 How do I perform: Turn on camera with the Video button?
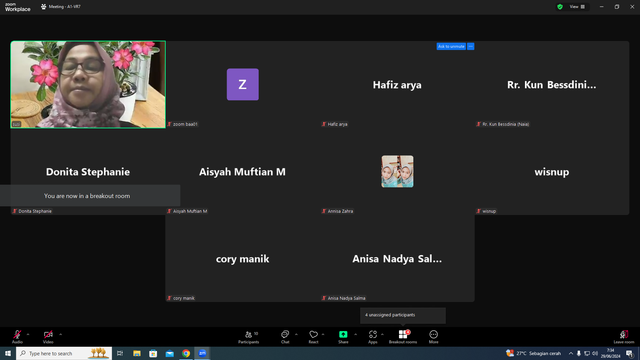click(48, 337)
